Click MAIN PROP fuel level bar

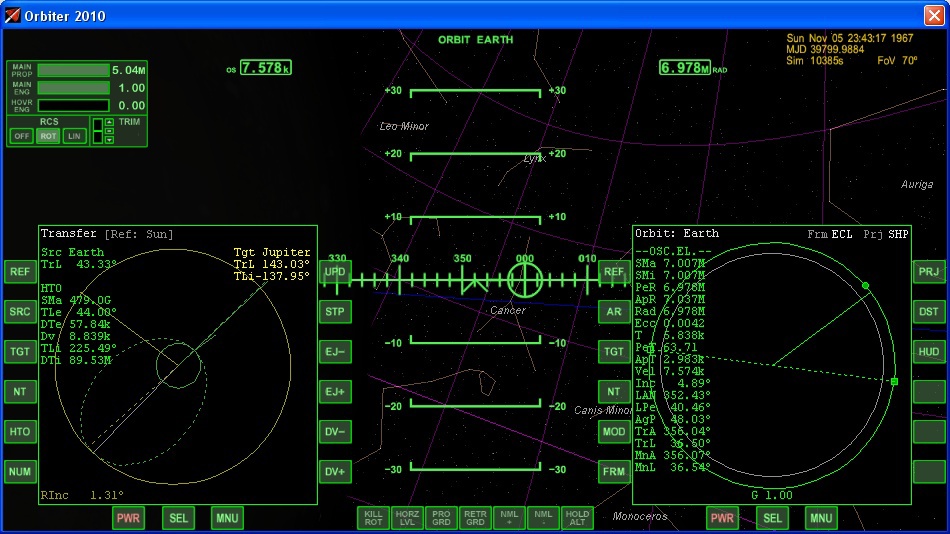point(73,70)
